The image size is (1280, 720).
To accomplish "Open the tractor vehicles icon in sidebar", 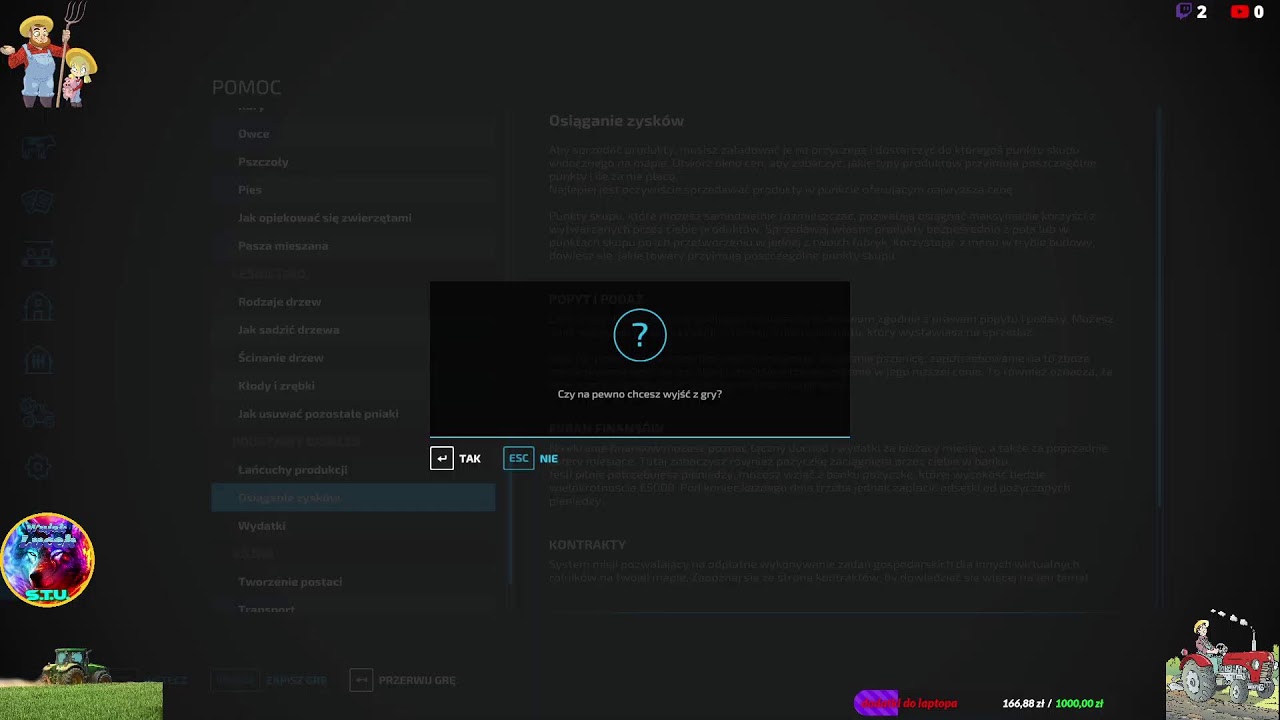I will tap(38, 413).
